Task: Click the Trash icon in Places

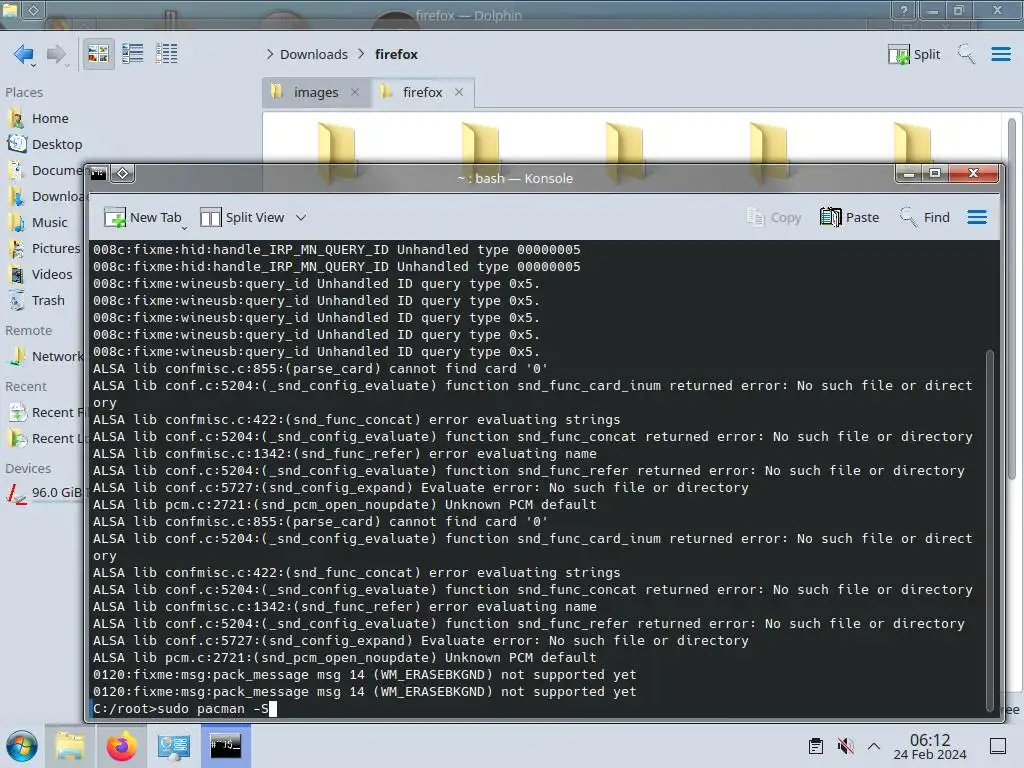Action: [x=16, y=301]
